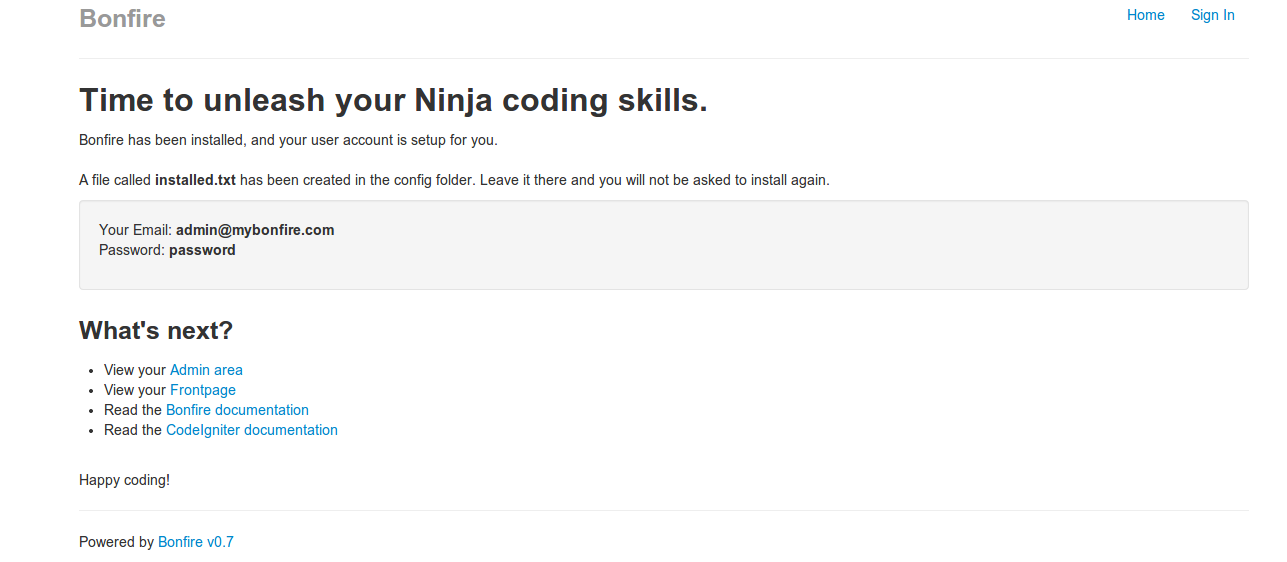Click the bold word 'password' value
The width and height of the screenshot is (1287, 562).
(202, 250)
